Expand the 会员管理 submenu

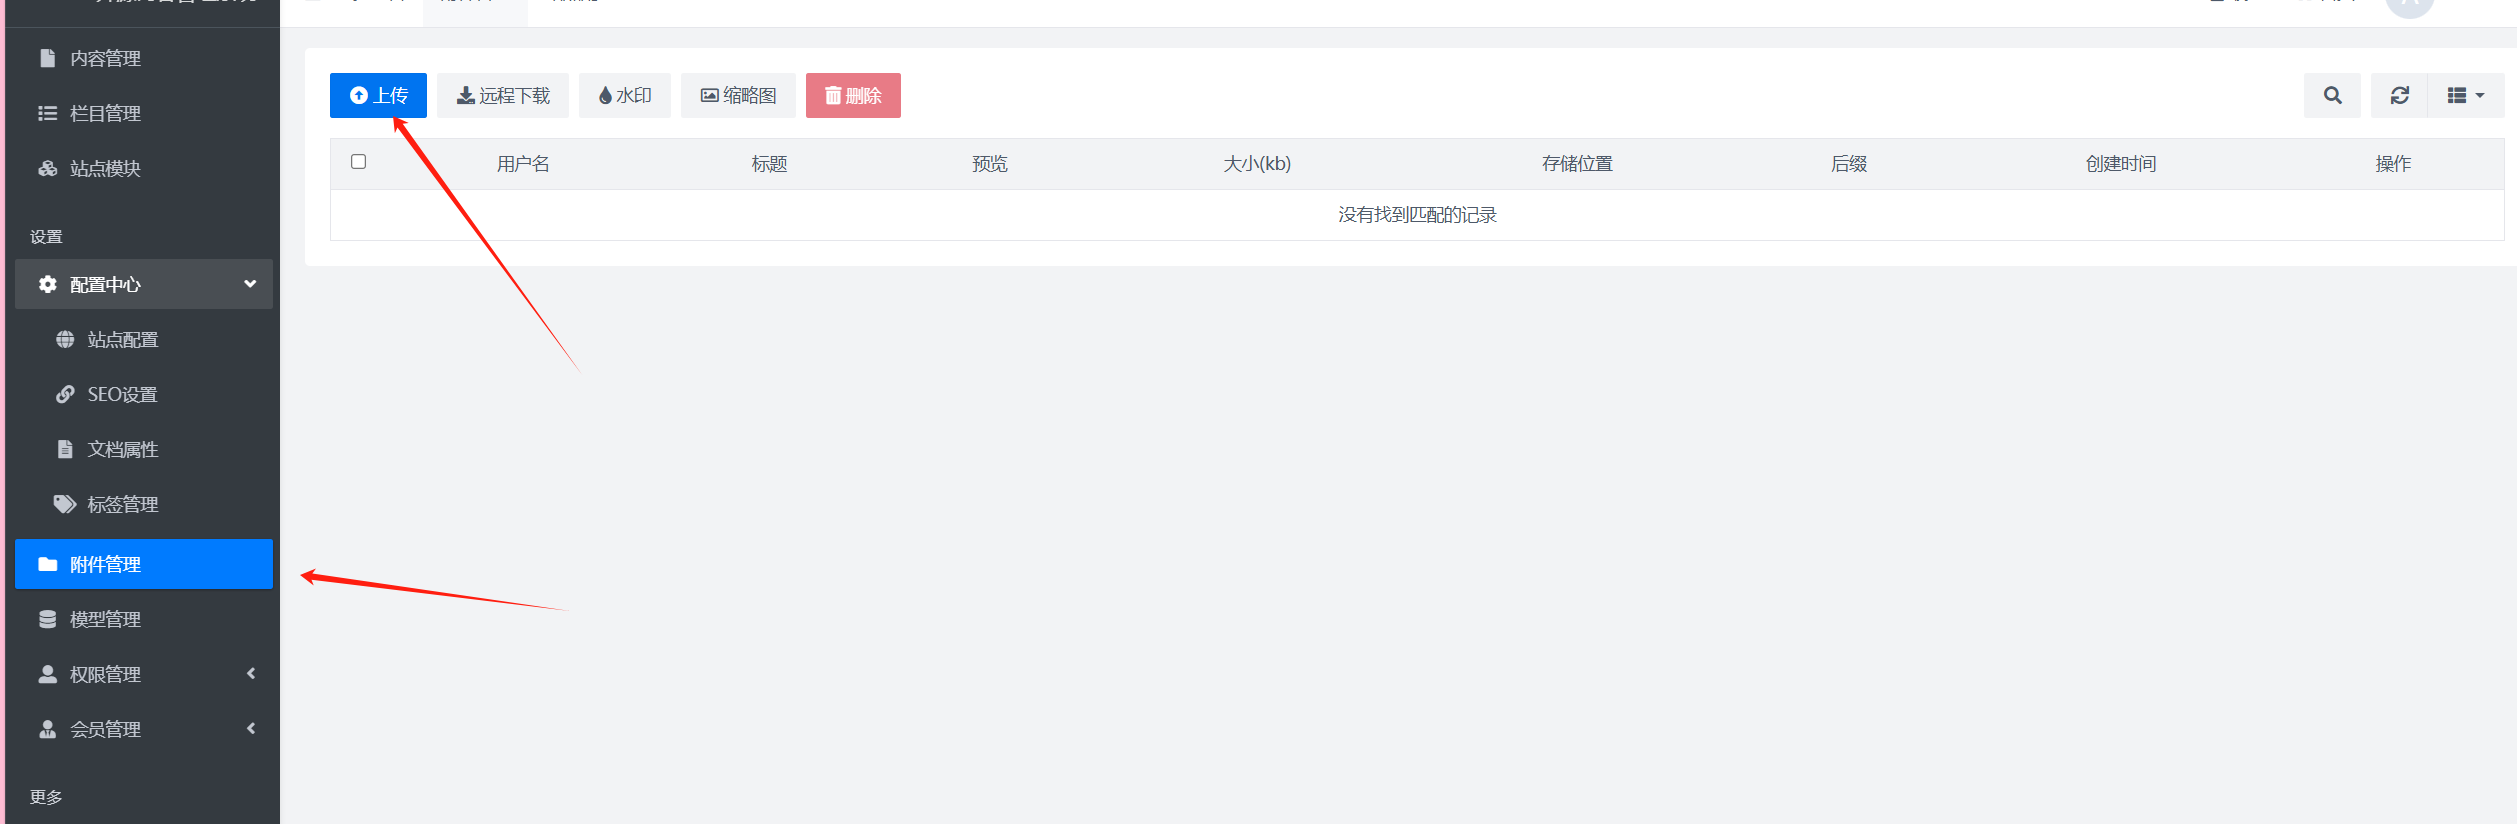click(x=144, y=730)
